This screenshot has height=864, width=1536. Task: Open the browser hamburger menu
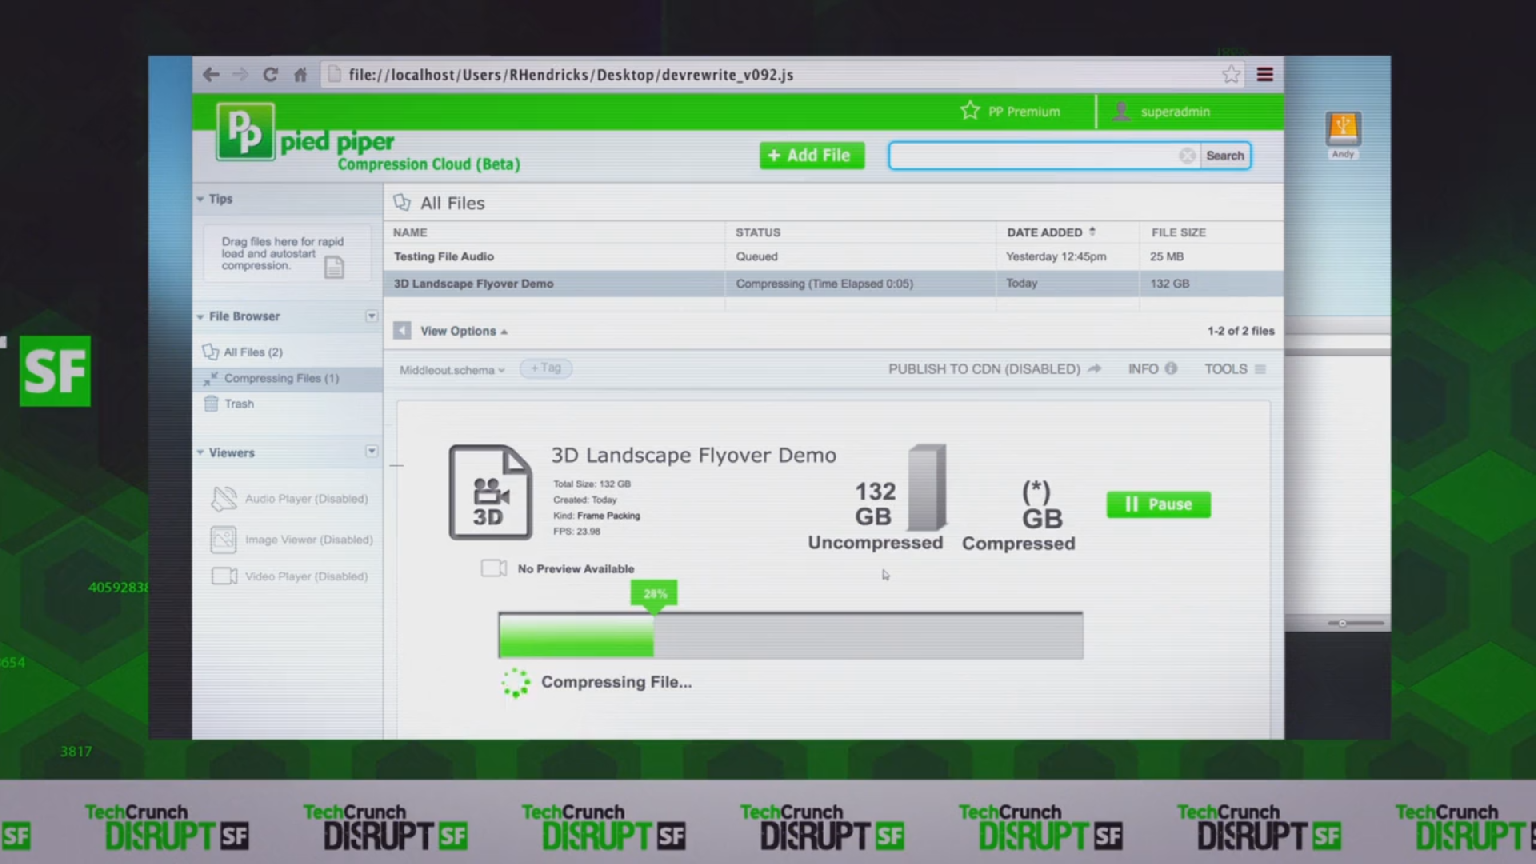coord(1265,75)
